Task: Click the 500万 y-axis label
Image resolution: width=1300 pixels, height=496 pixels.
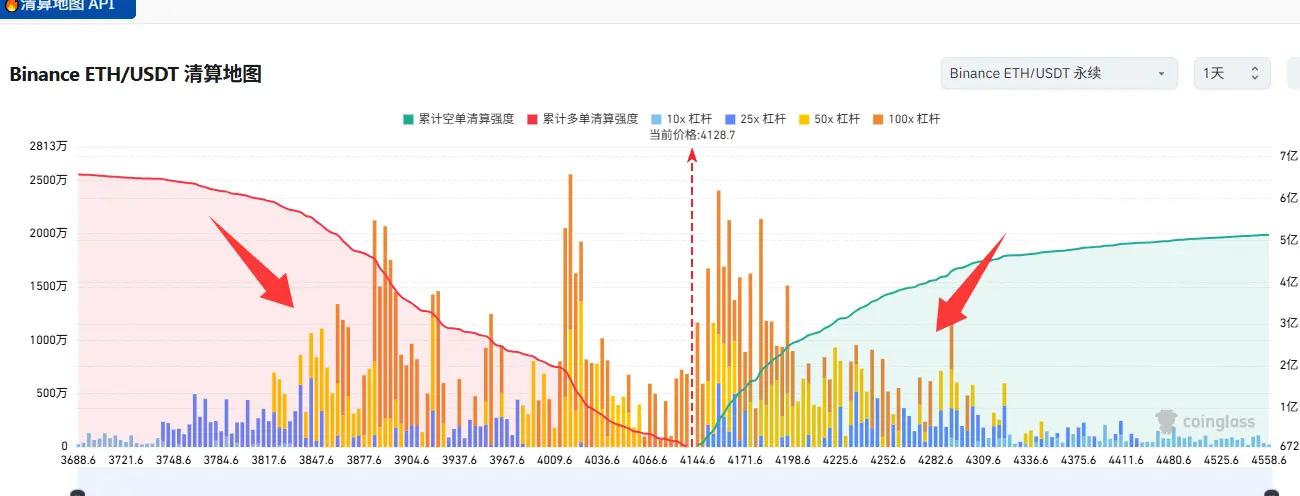Action: click(52, 393)
